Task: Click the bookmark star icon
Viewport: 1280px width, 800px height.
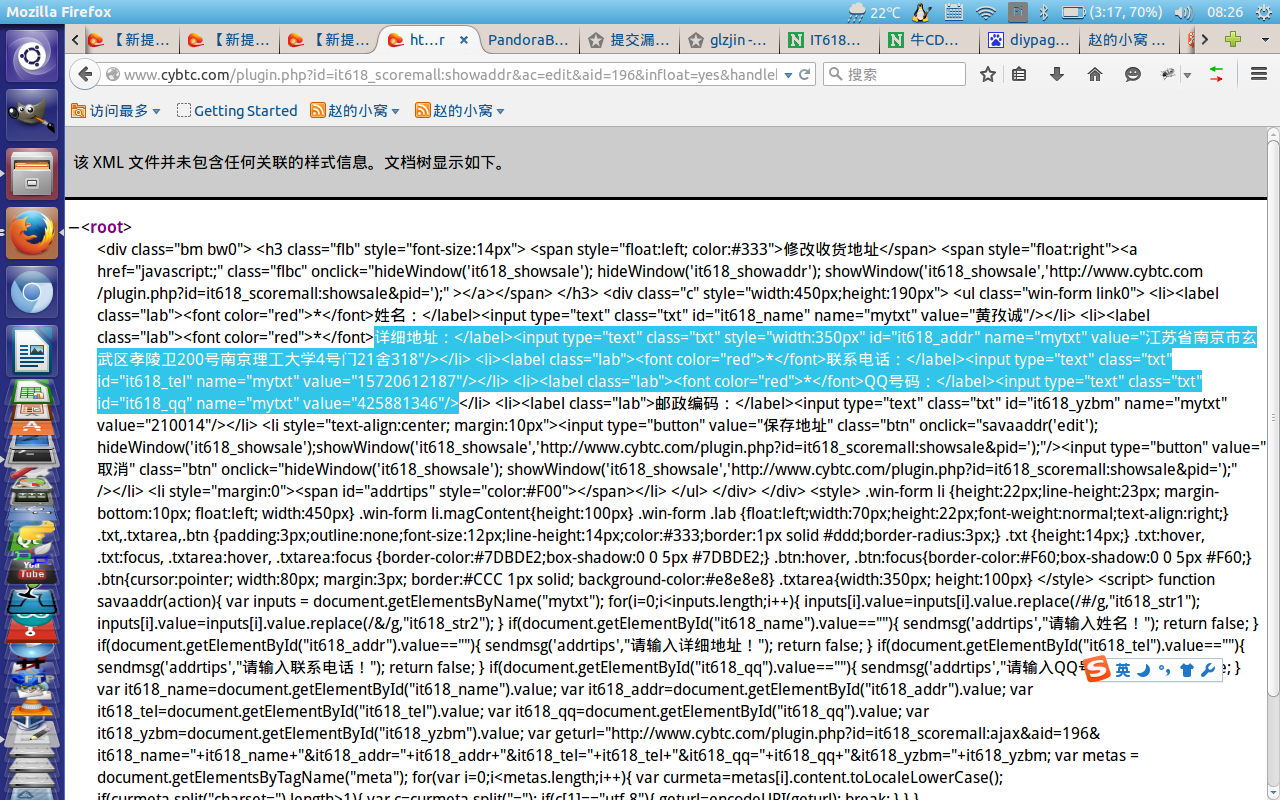Action: (988, 74)
